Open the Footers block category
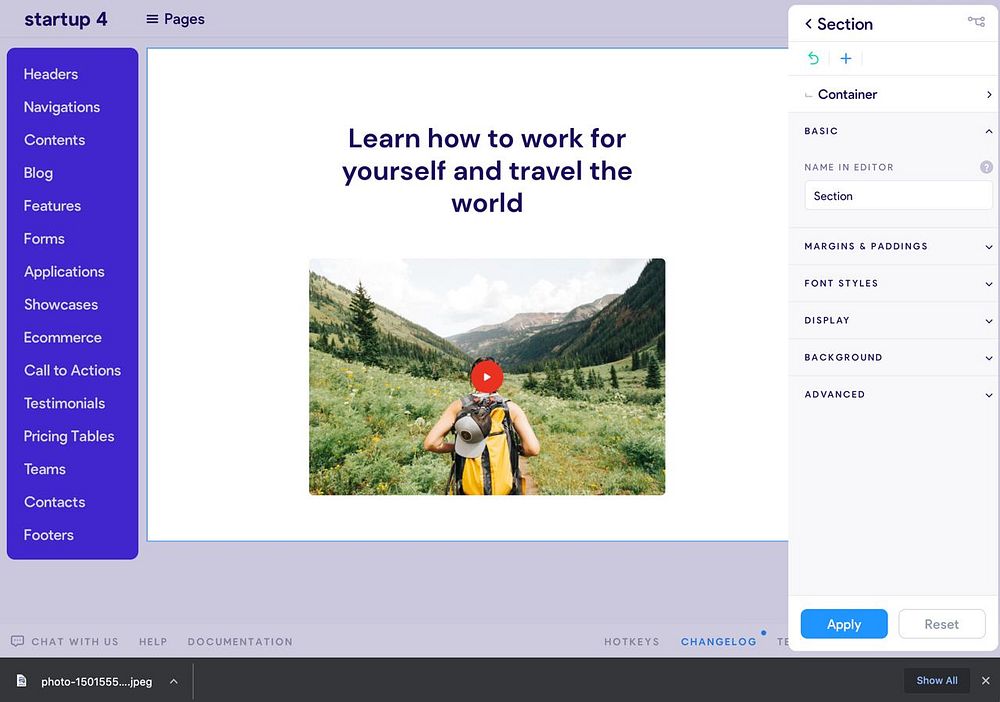The image size is (1000, 702). (x=48, y=535)
